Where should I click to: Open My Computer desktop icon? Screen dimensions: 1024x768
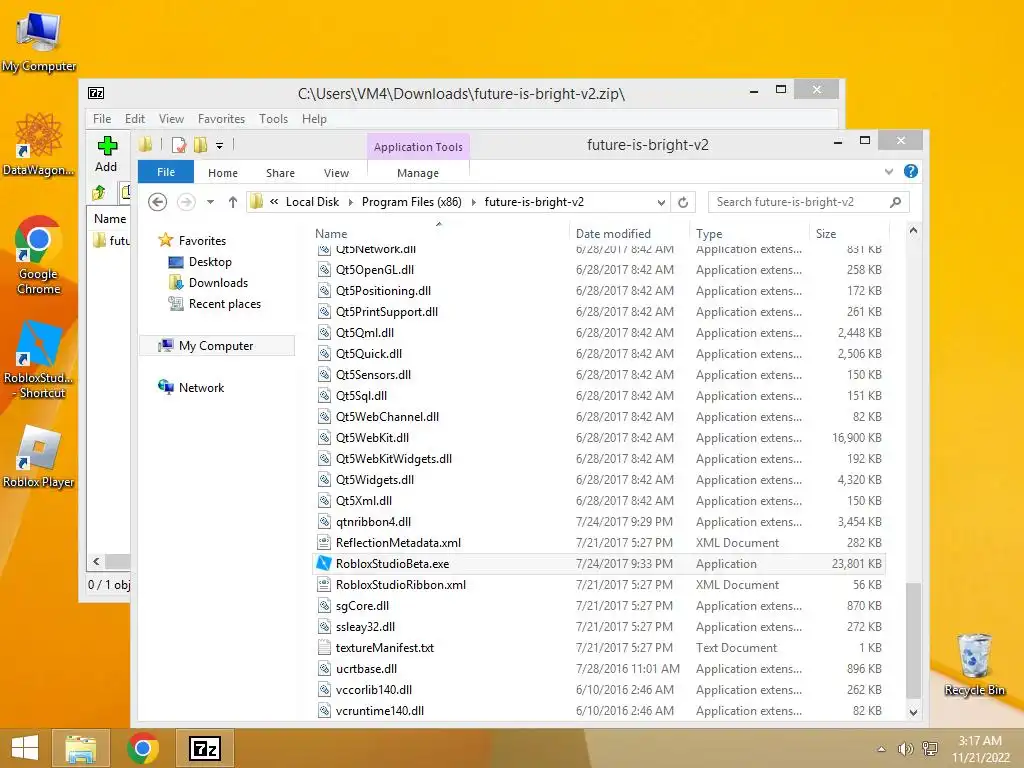tap(39, 42)
